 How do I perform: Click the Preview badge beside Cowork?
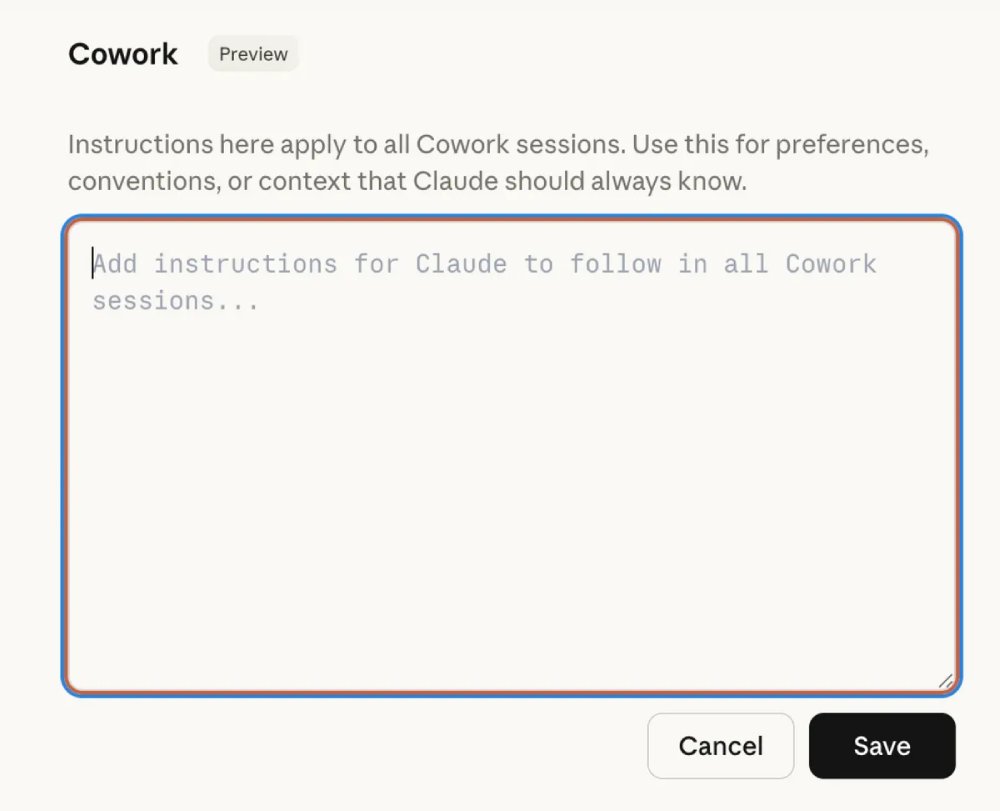[x=253, y=54]
